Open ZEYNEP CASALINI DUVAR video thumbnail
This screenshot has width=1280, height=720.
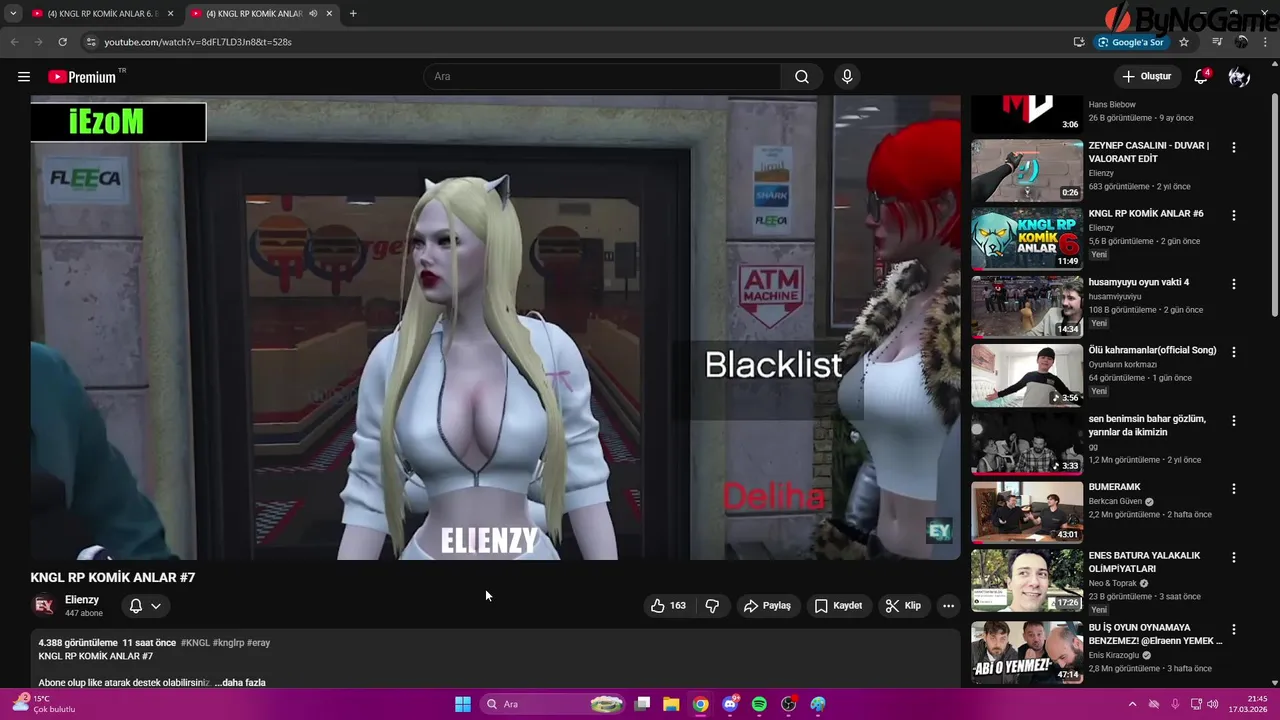[1027, 170]
